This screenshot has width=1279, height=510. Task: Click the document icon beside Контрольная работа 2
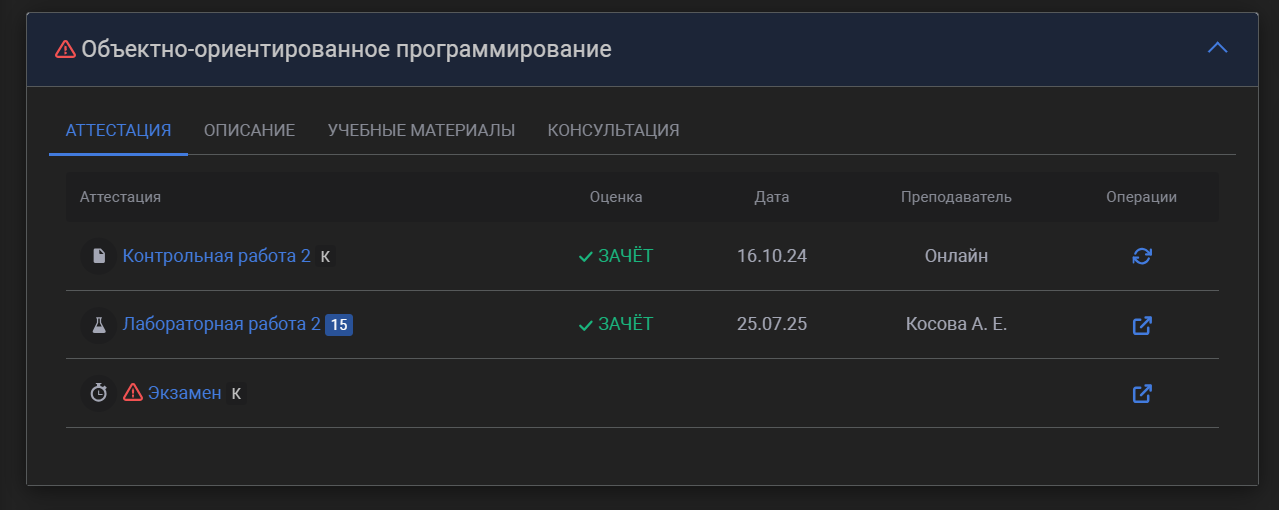(99, 256)
